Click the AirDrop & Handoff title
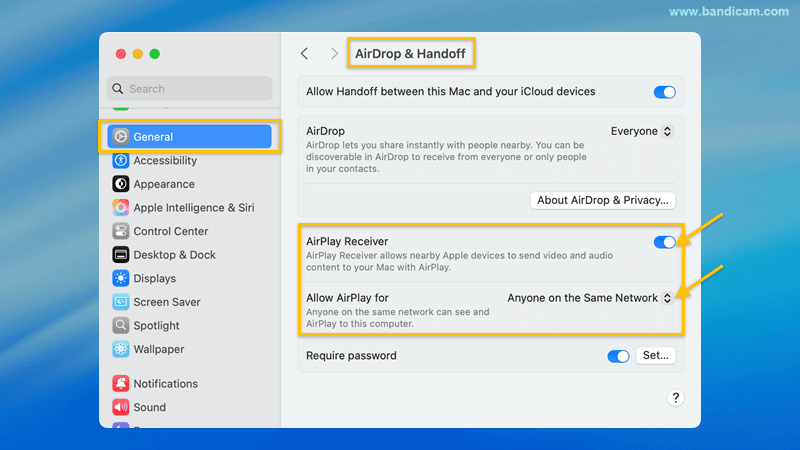The width and height of the screenshot is (800, 450). click(410, 54)
